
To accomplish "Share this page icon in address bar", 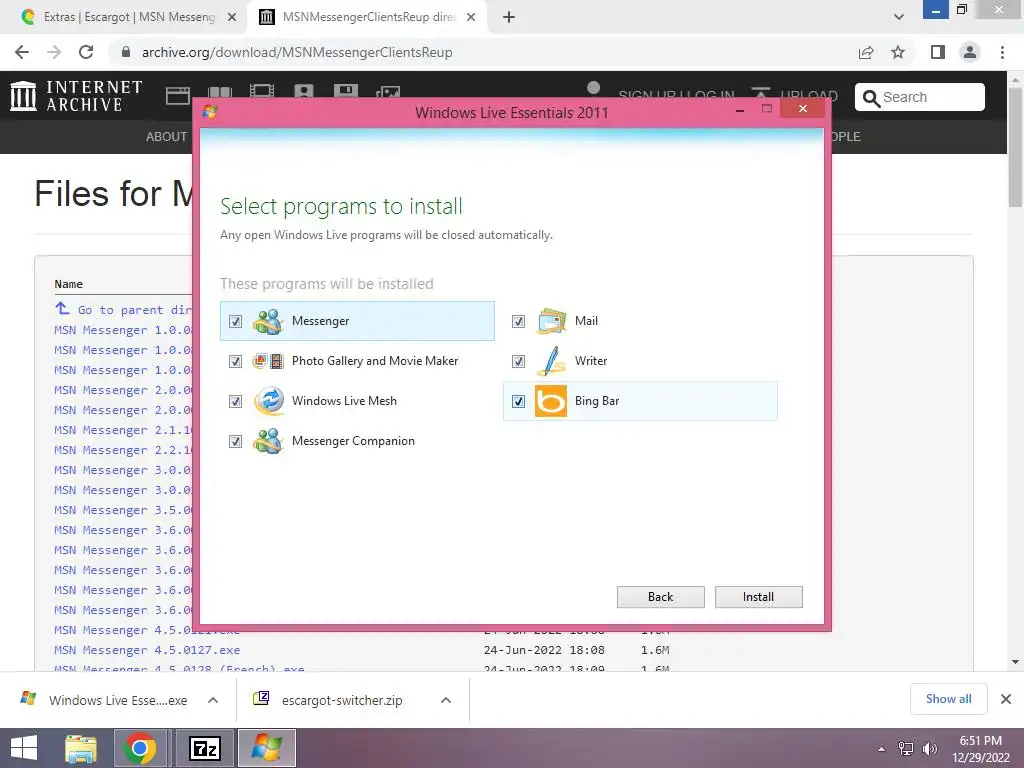I will click(x=866, y=52).
